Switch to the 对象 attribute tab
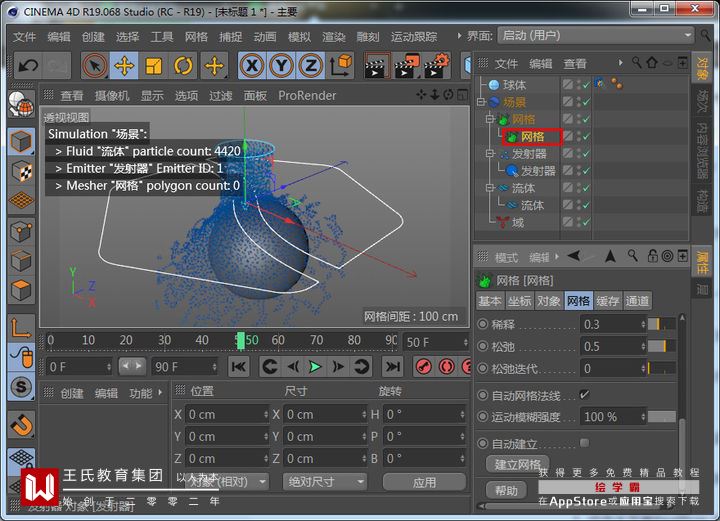720x521 pixels. (x=548, y=301)
